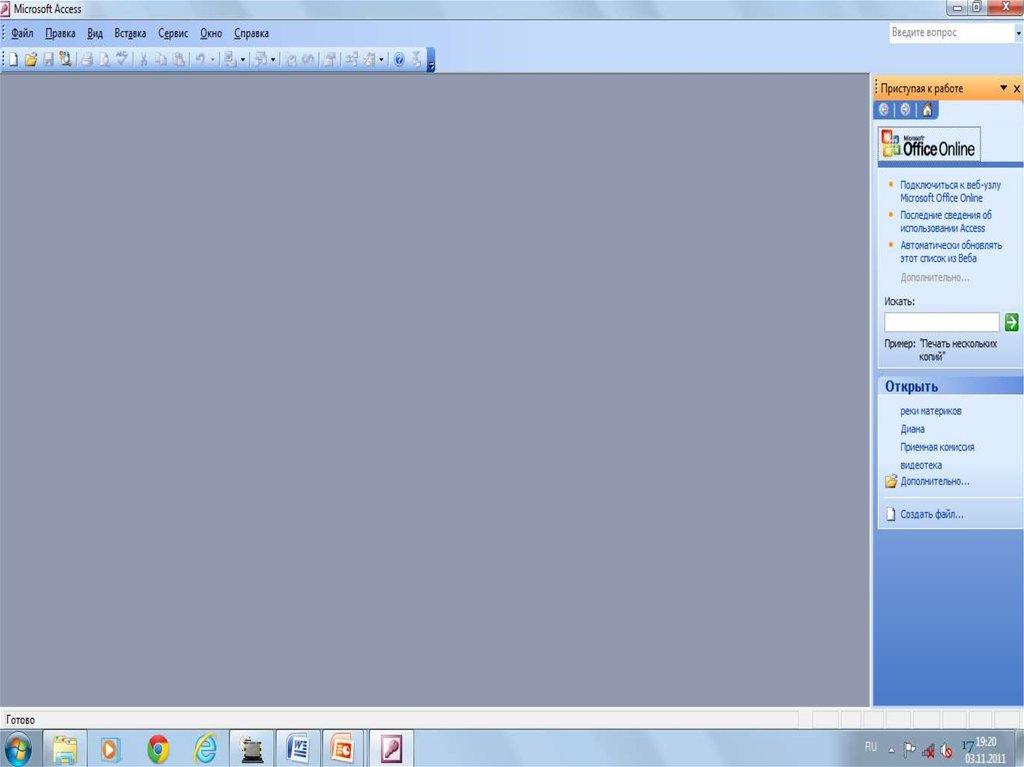1024x767 pixels.
Task: Click the 'Создать файл...' link
Action: [931, 515]
